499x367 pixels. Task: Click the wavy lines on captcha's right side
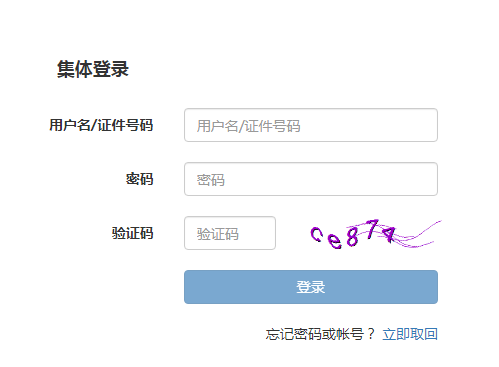tap(419, 235)
